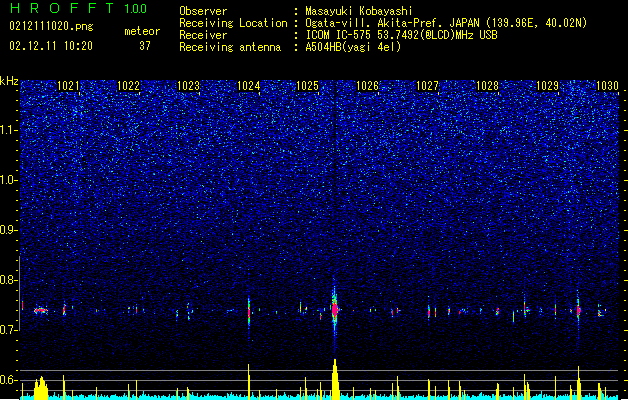Click the 1023 time marker
629x400 pixels.
click(188, 86)
